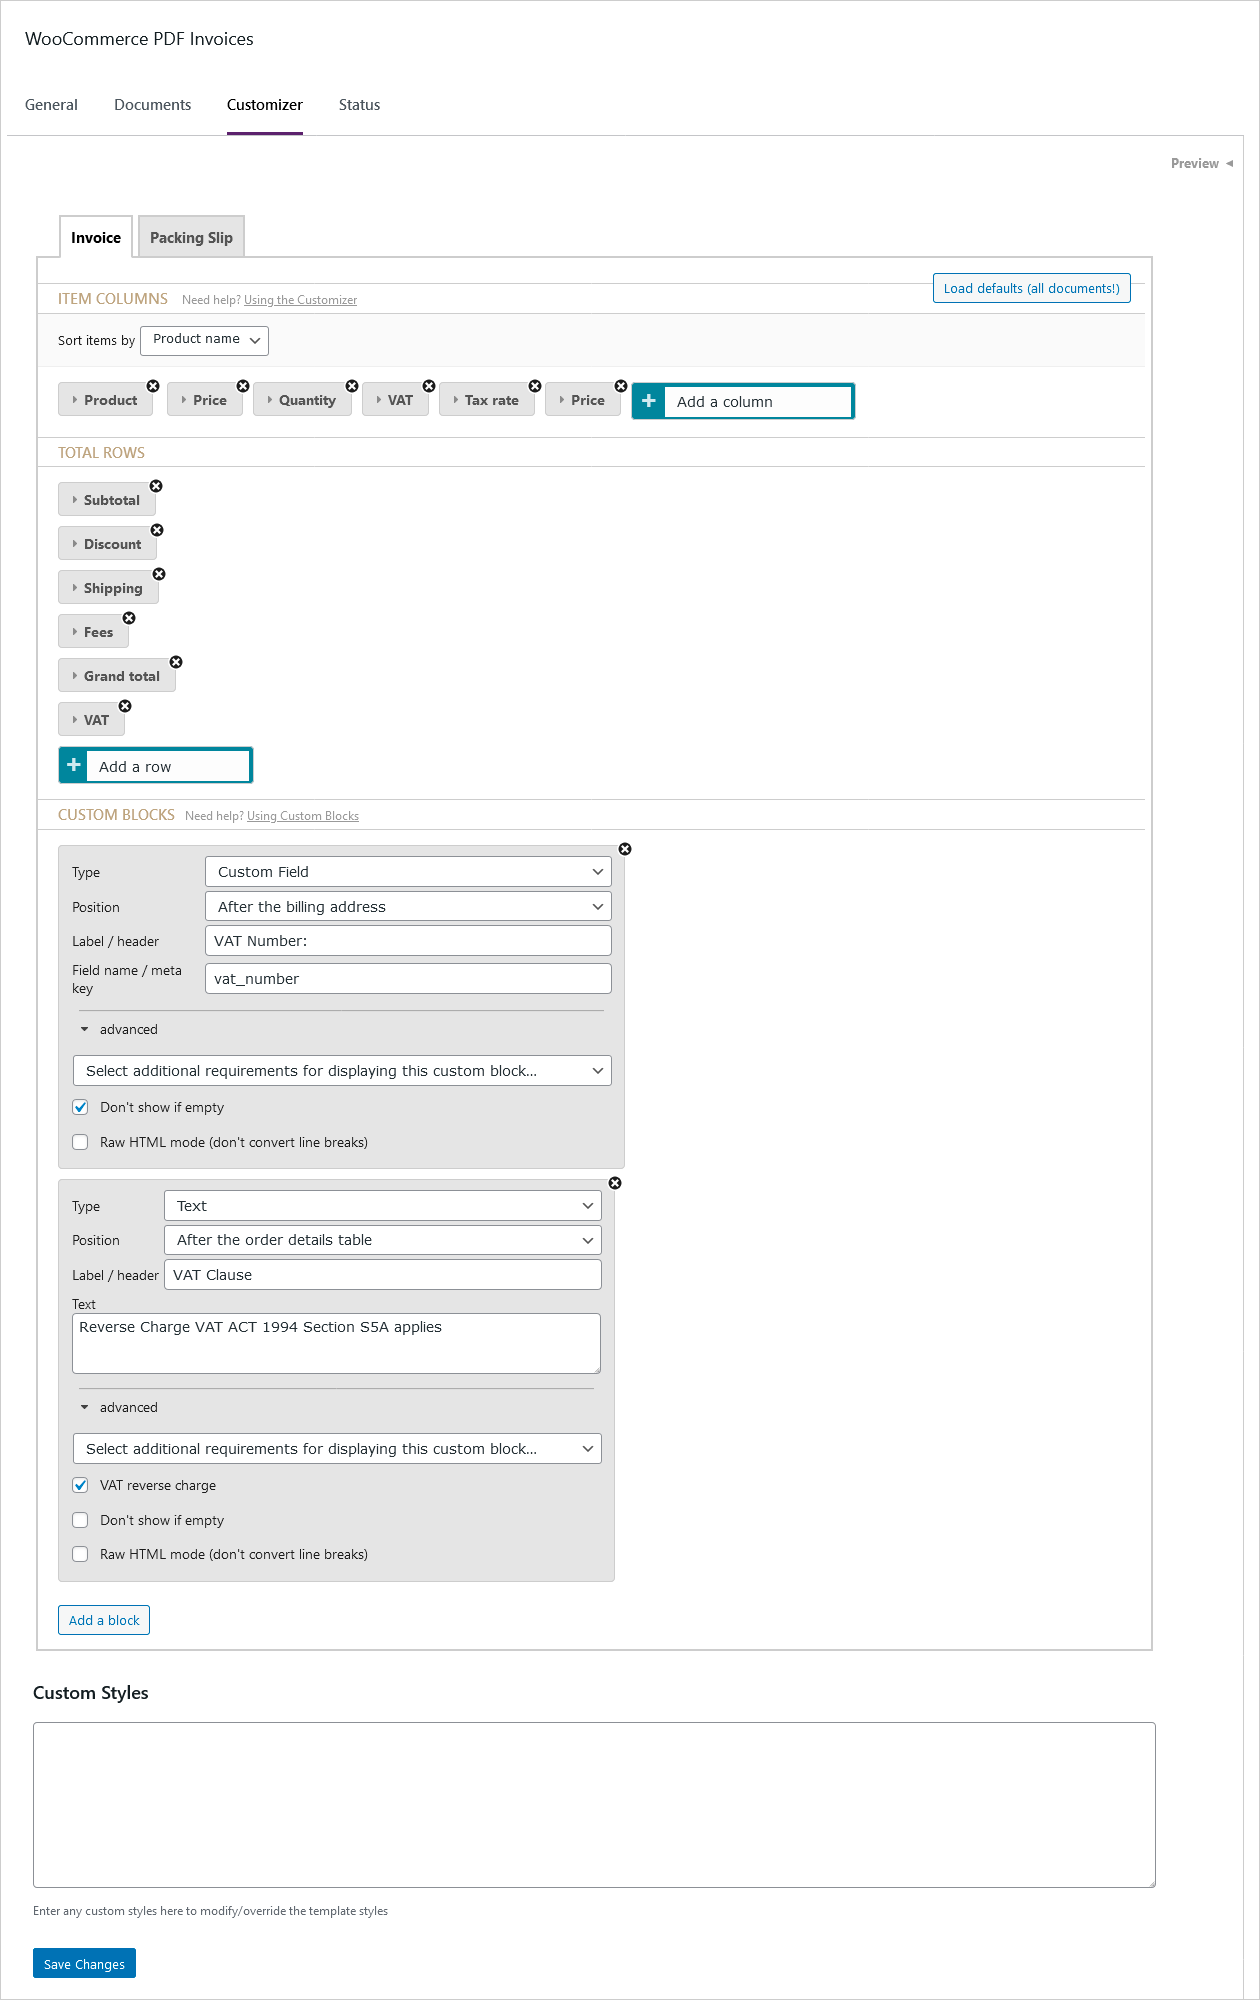Uncheck the VAT reverse charge checkbox
The height and width of the screenshot is (2000, 1260).
tap(81, 1486)
